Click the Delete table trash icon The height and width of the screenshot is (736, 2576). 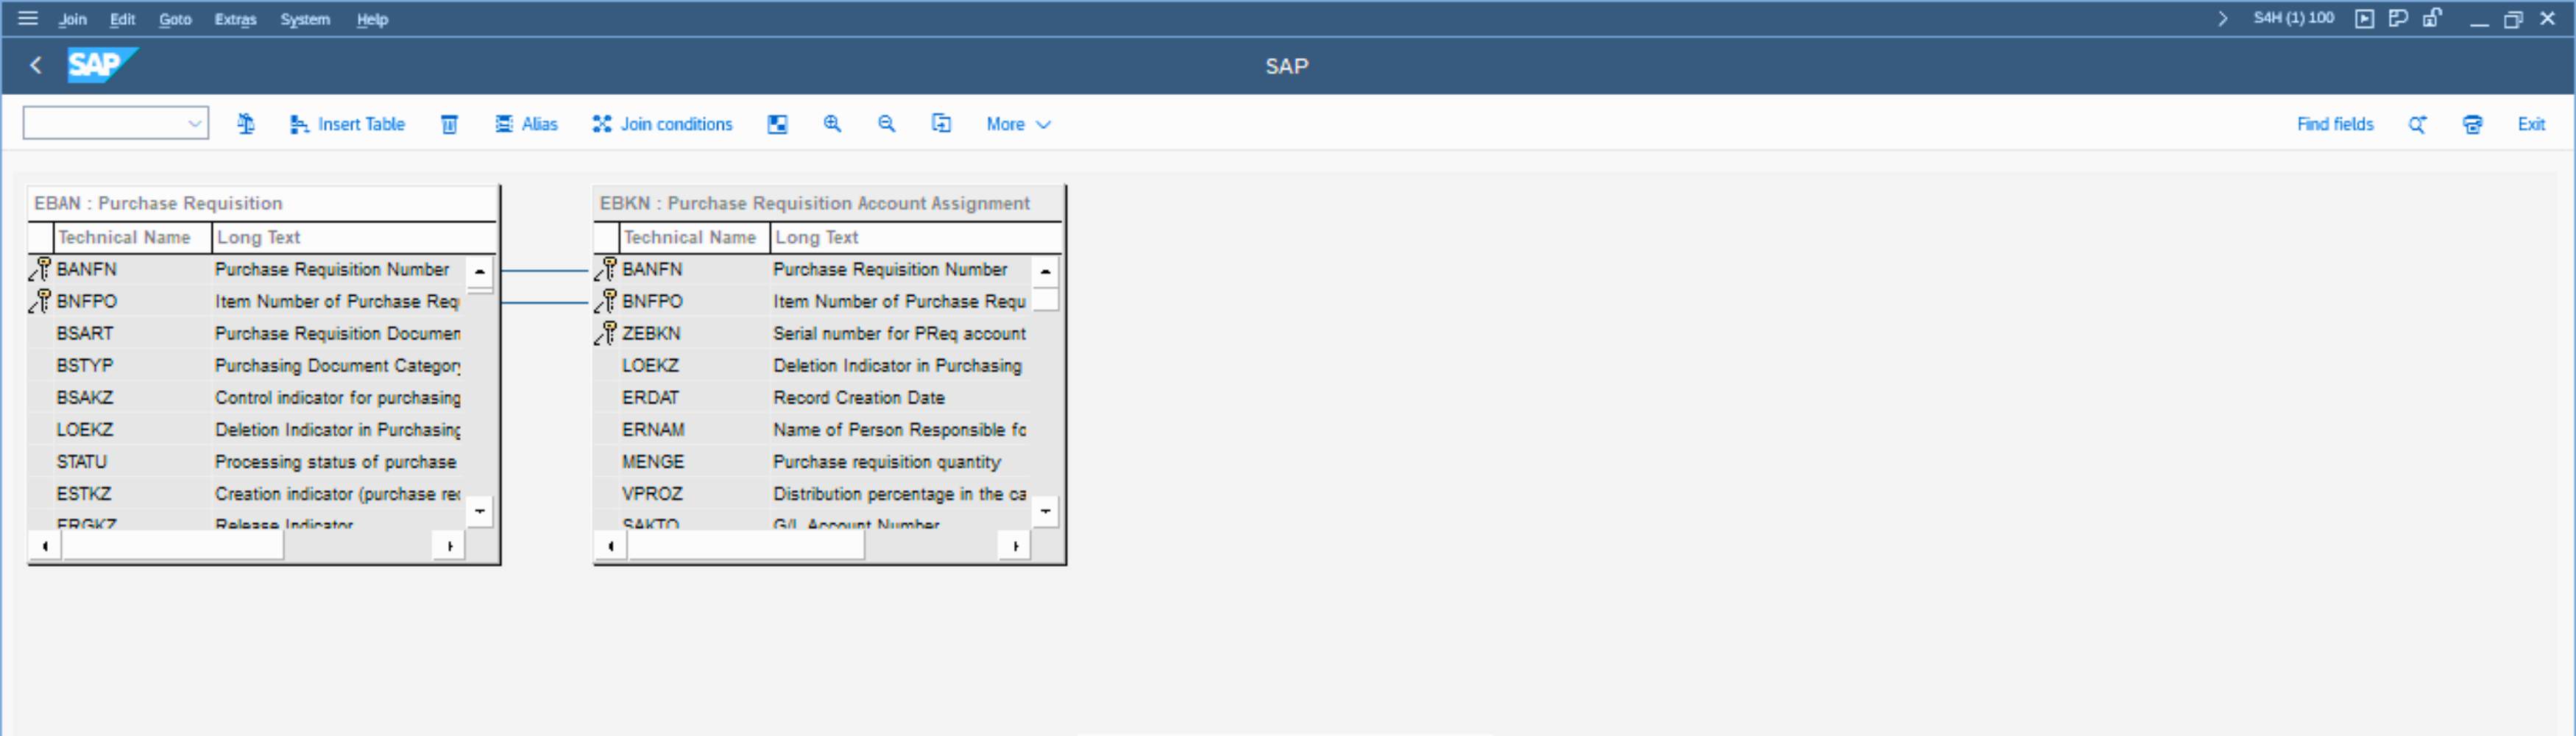coord(449,124)
